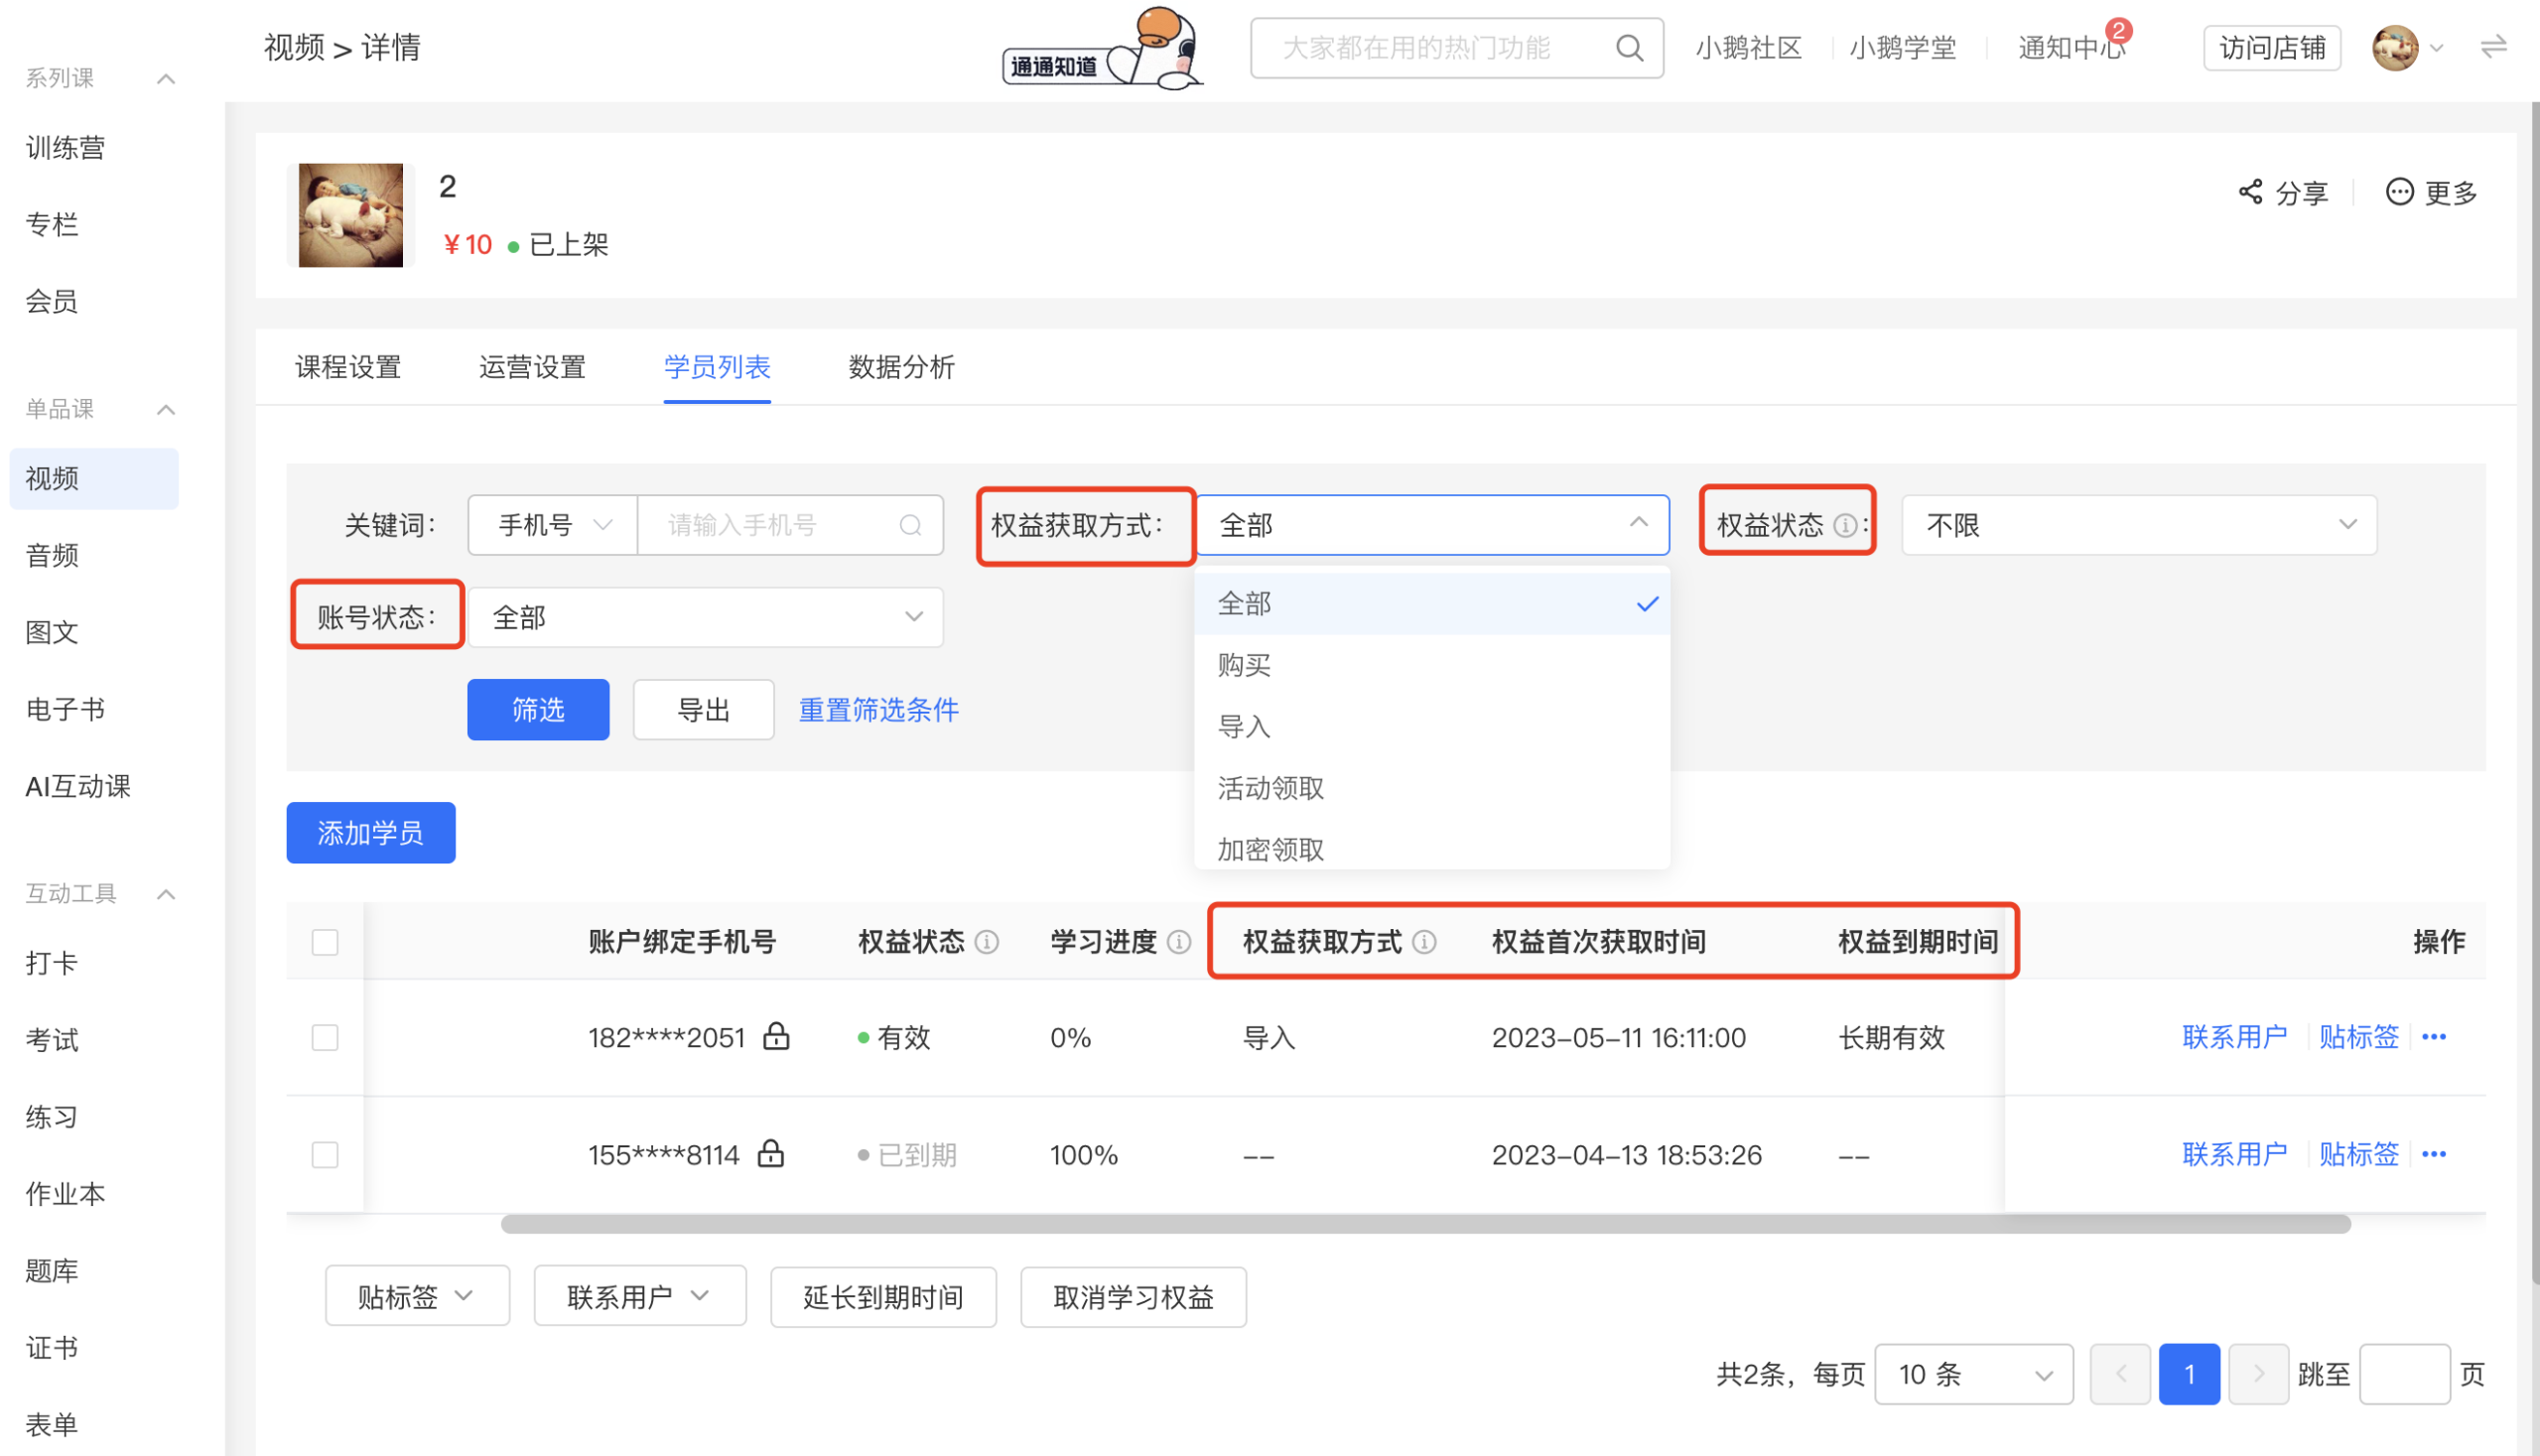Viewport: 2540px width, 1456px height.
Task: Check the row checkbox for 155****8114
Action: coord(325,1154)
